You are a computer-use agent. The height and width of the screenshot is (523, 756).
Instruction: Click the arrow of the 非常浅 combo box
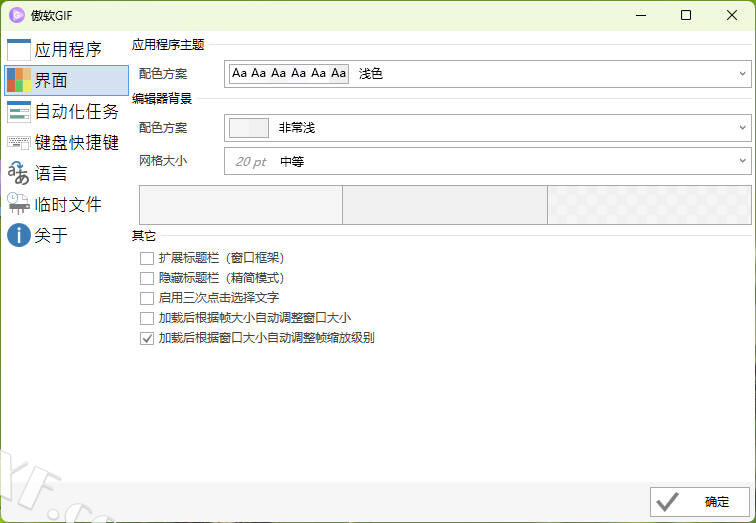tap(742, 128)
